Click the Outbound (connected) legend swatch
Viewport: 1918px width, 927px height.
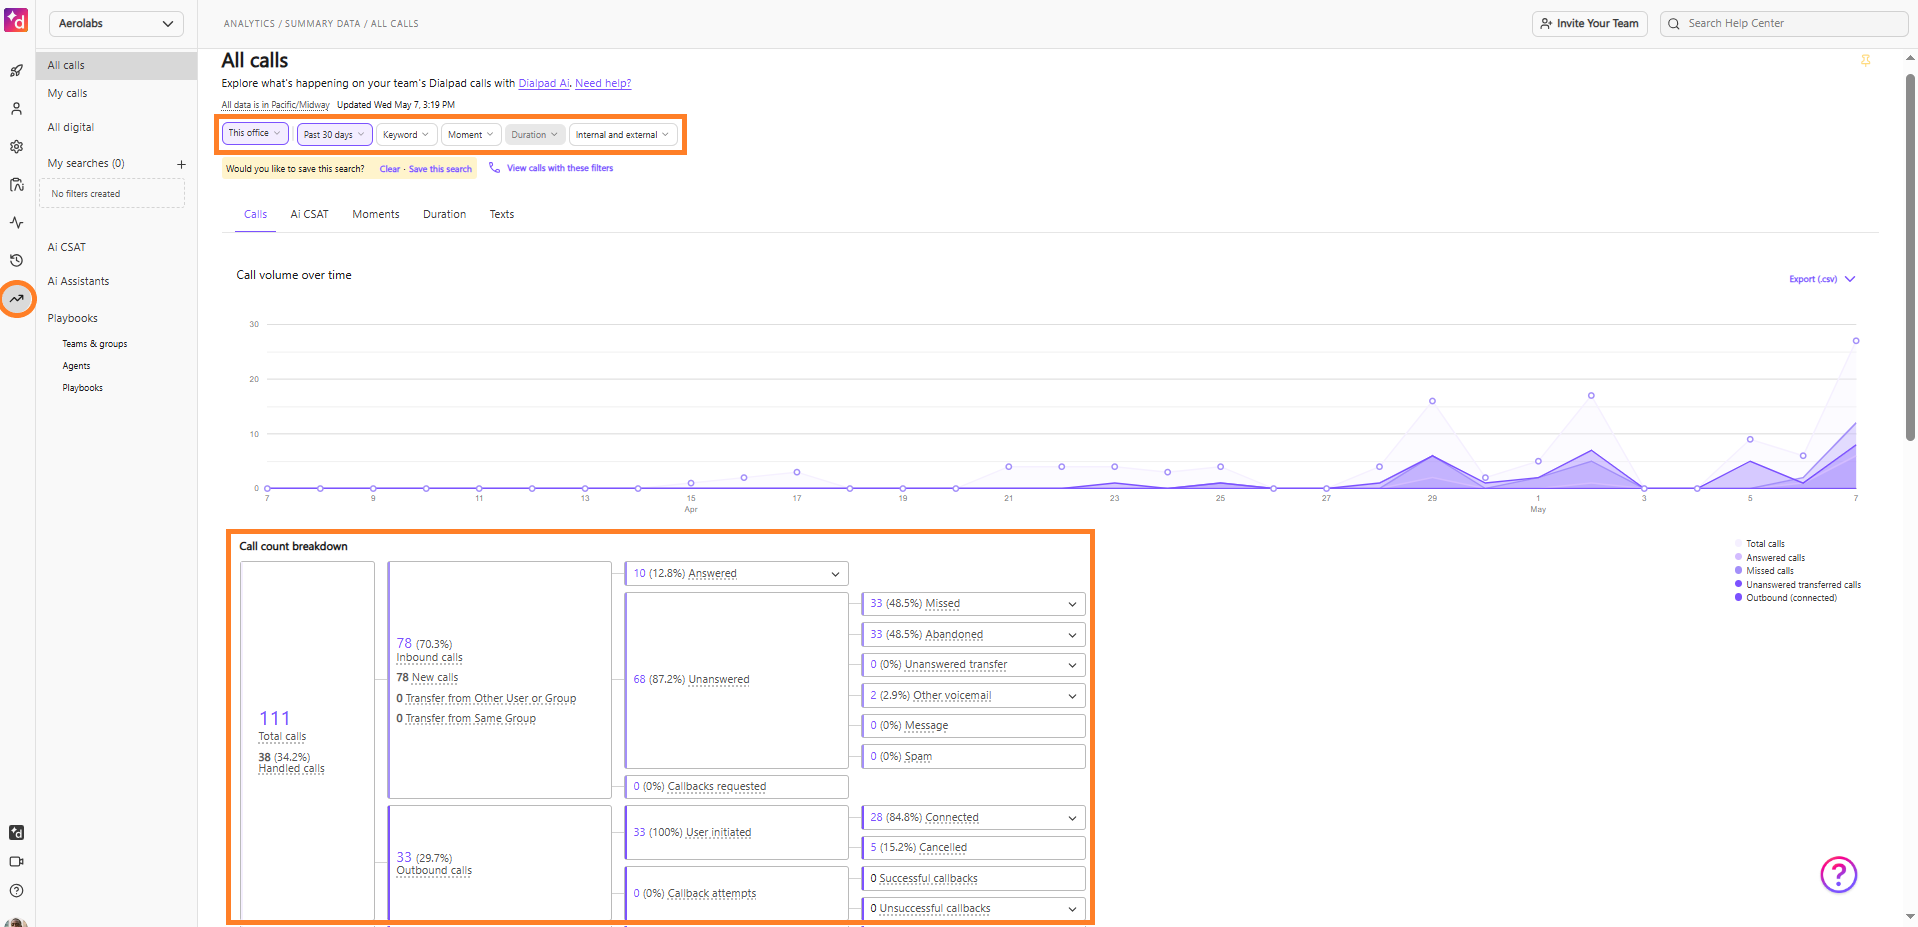click(1738, 598)
